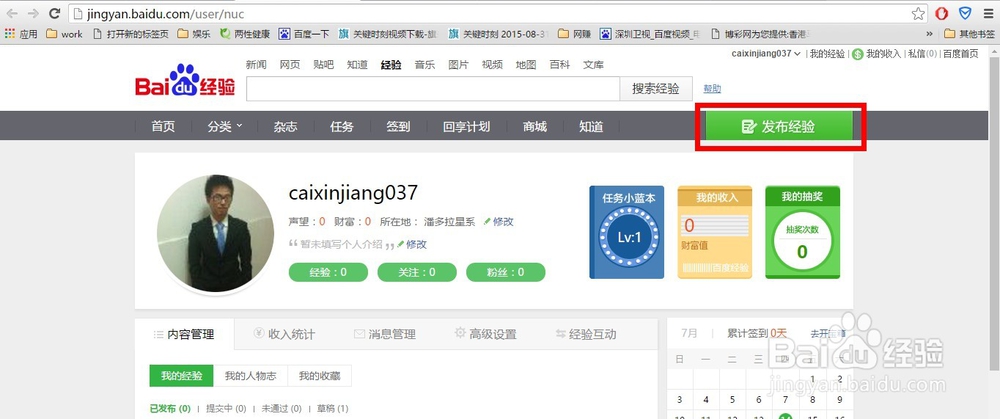1000x419 pixels.
Task: Open the 百度一下 bookmark
Action: (304, 34)
